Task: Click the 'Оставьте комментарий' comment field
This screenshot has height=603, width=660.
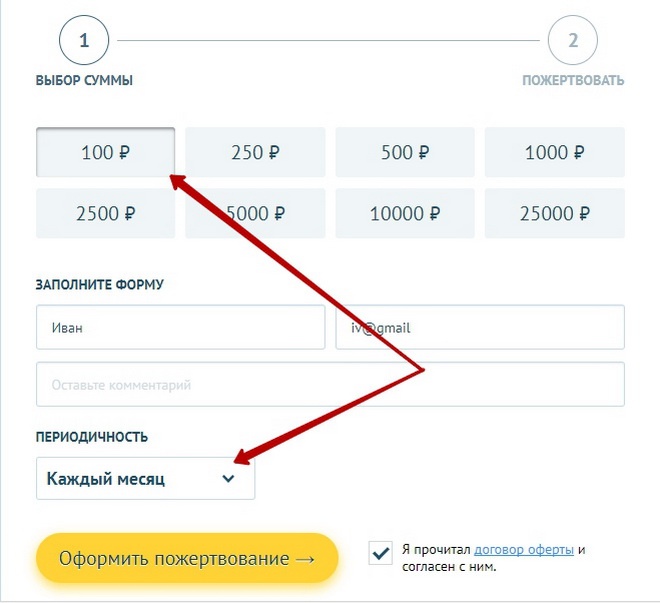Action: click(330, 384)
